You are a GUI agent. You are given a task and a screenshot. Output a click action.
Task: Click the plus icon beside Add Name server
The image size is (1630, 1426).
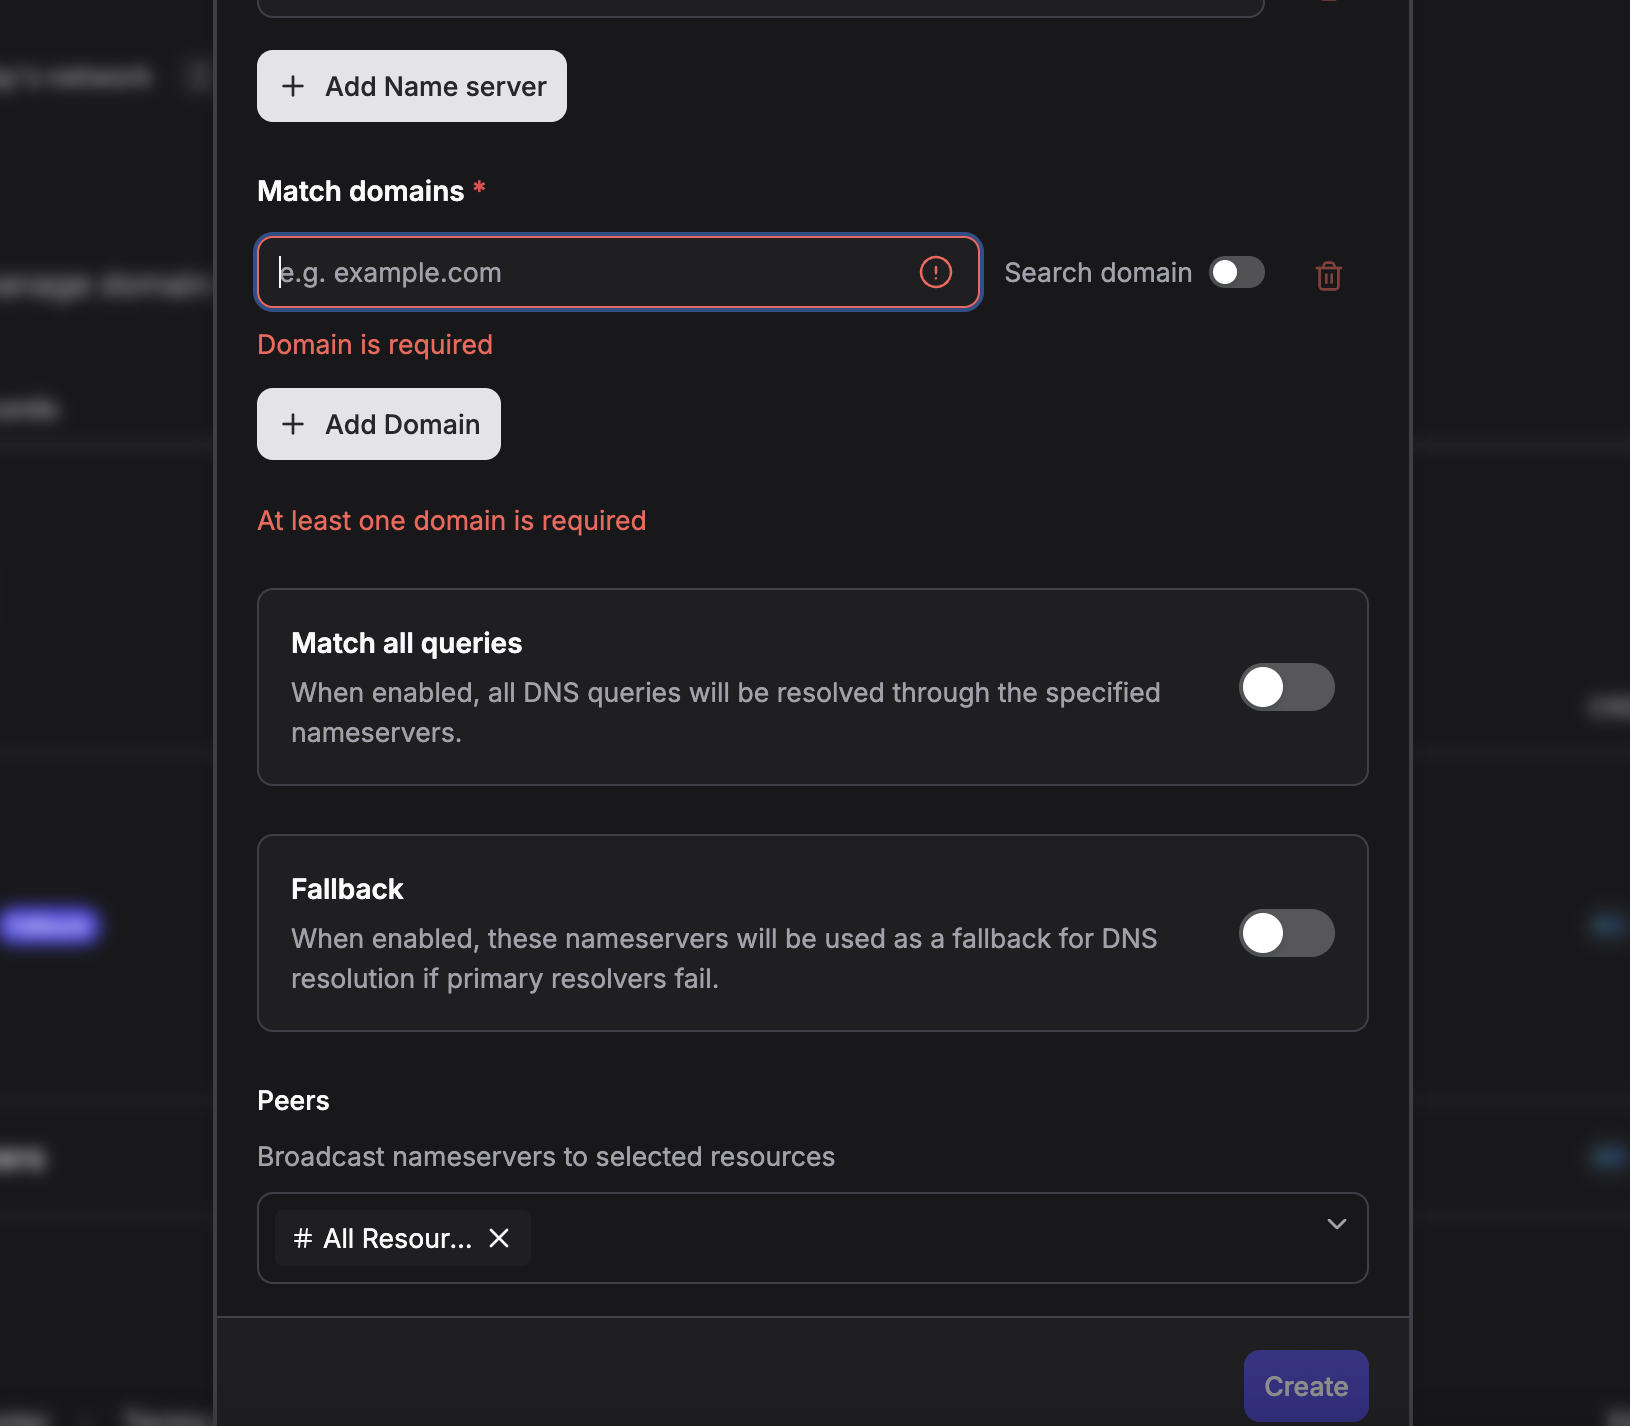tap(293, 86)
